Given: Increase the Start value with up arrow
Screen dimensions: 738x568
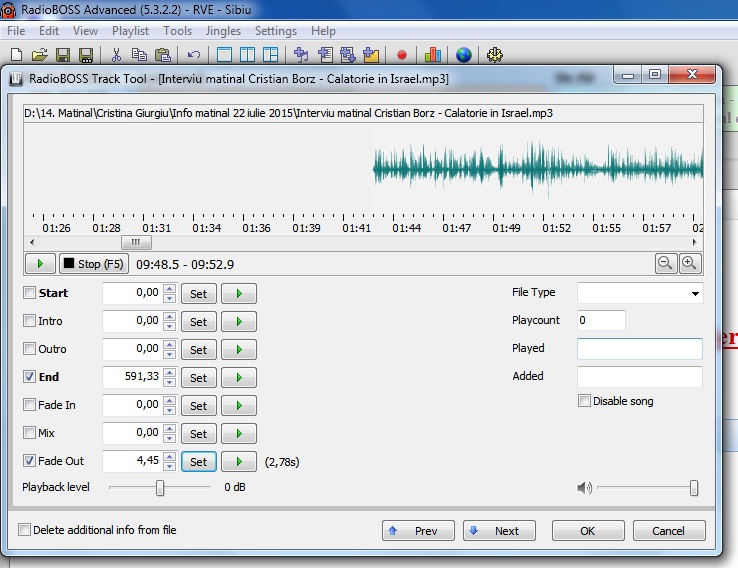Looking at the screenshot, I should point(169,288).
